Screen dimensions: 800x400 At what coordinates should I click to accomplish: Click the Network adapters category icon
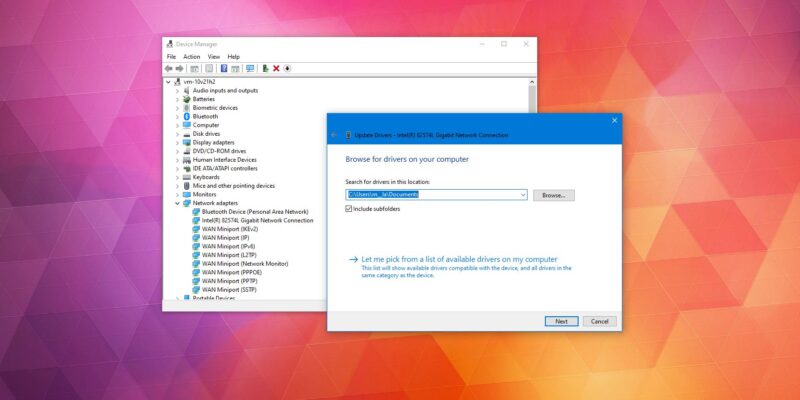pos(186,203)
